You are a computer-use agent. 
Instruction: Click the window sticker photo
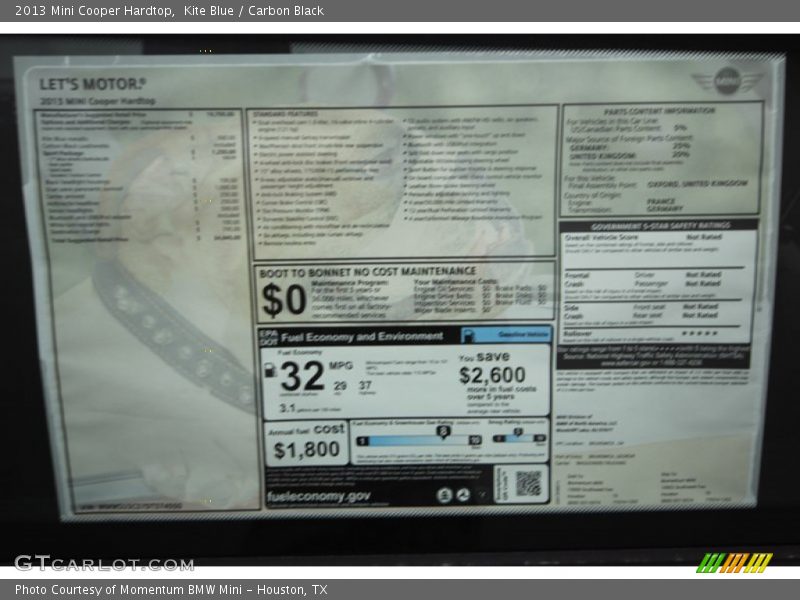click(x=399, y=299)
